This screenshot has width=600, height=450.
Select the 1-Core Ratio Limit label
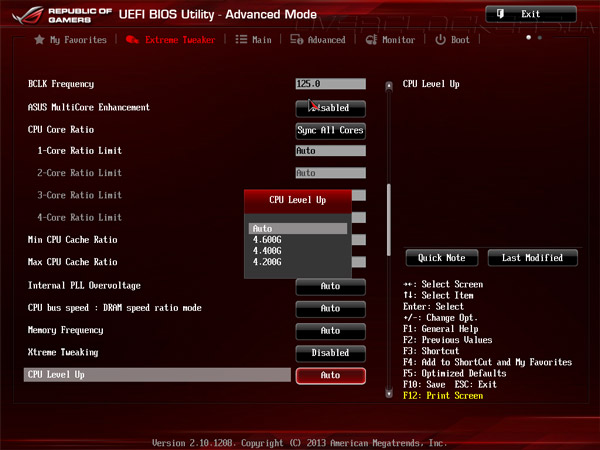pos(80,150)
